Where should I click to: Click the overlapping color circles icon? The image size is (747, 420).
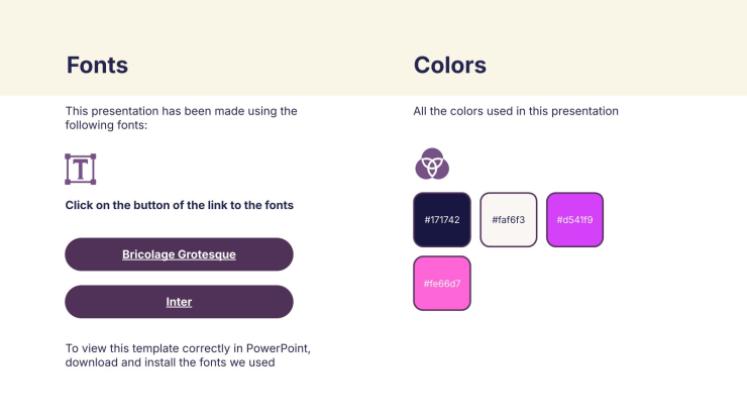(x=432, y=164)
